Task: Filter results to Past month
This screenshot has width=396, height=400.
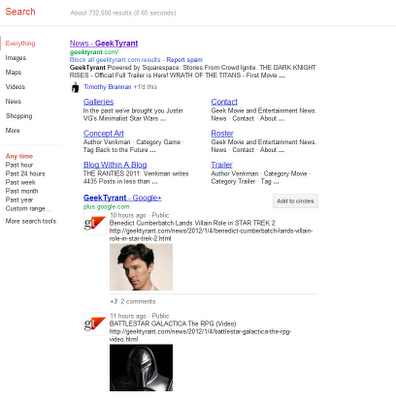Action: [22, 191]
